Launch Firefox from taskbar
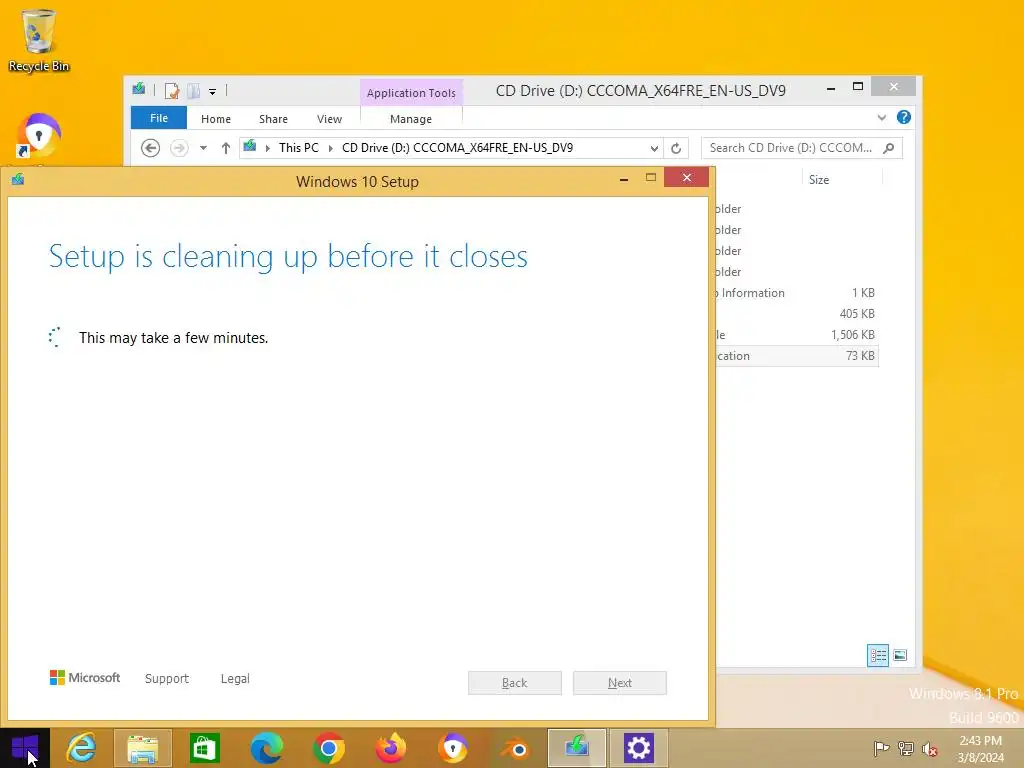 (x=391, y=748)
